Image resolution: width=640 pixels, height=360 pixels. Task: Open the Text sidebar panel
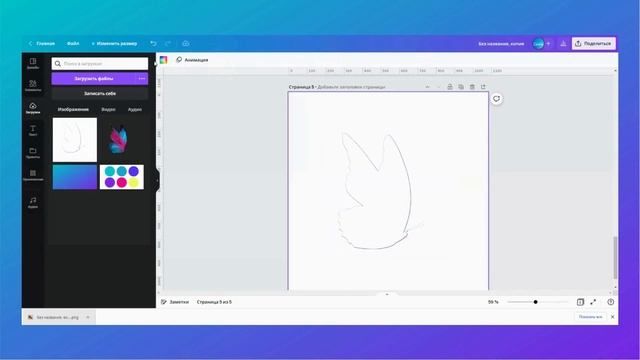33,131
